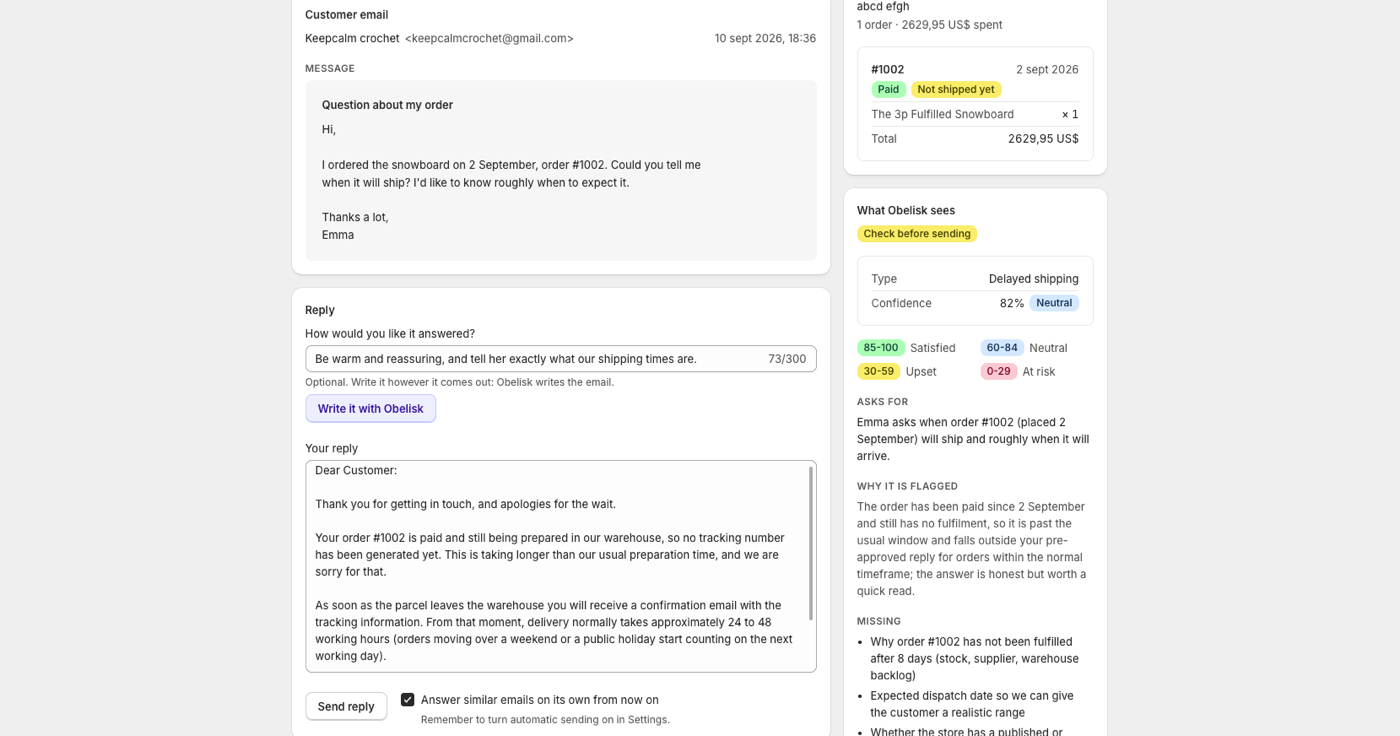This screenshot has width=1400, height=736.
Task: Click the 73/300 character counter
Action: (x=787, y=359)
